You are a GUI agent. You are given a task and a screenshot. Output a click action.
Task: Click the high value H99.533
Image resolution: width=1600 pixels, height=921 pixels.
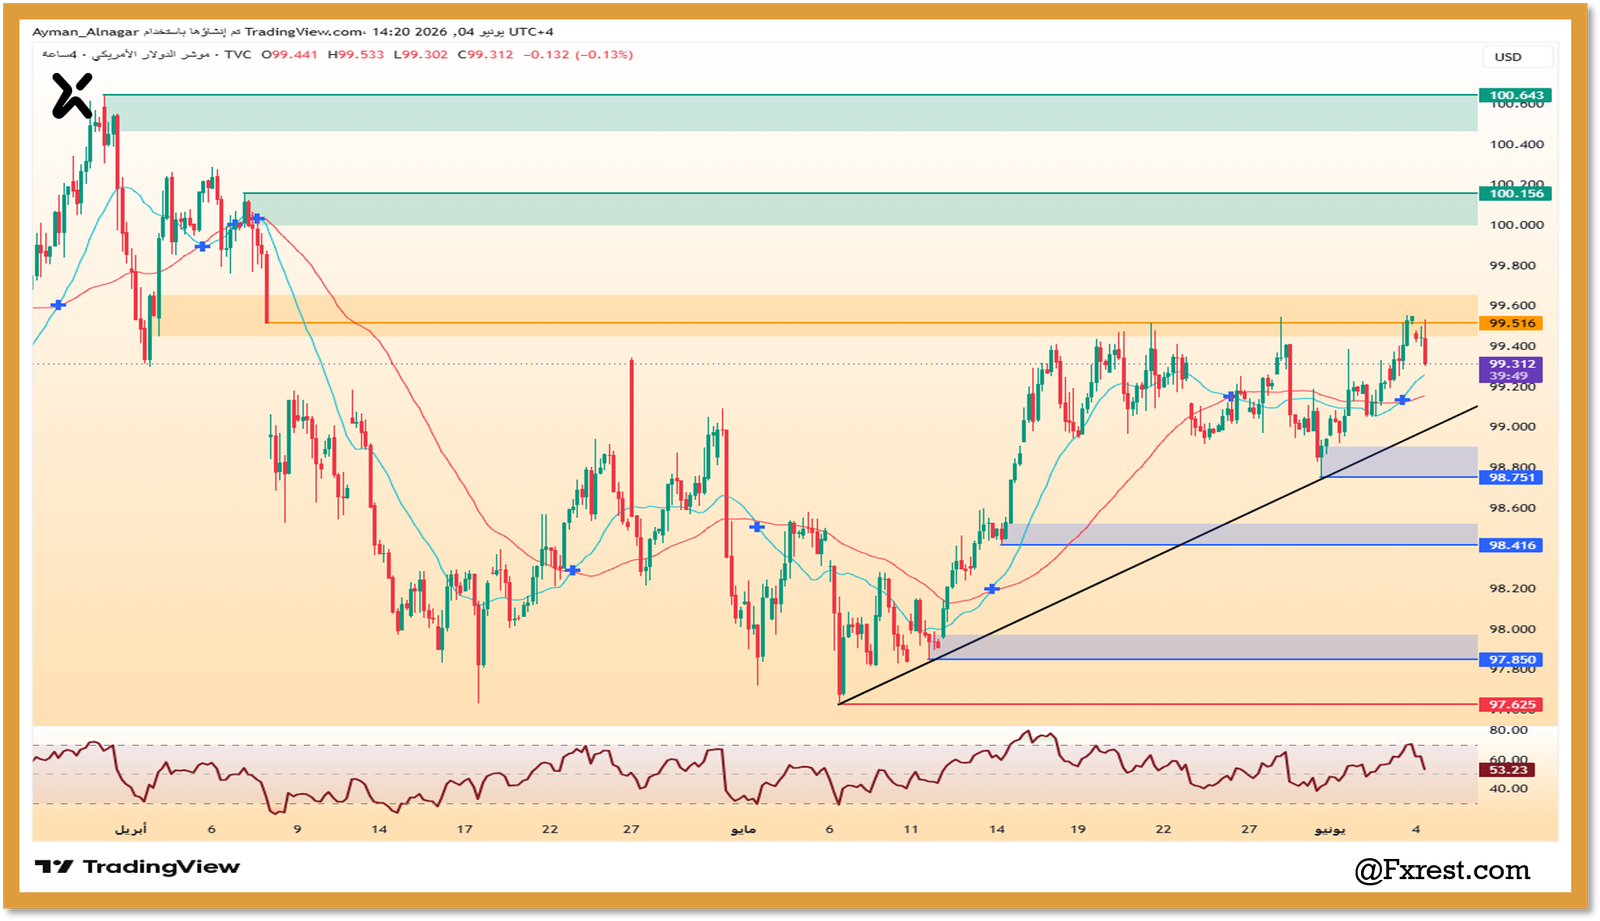coord(356,55)
